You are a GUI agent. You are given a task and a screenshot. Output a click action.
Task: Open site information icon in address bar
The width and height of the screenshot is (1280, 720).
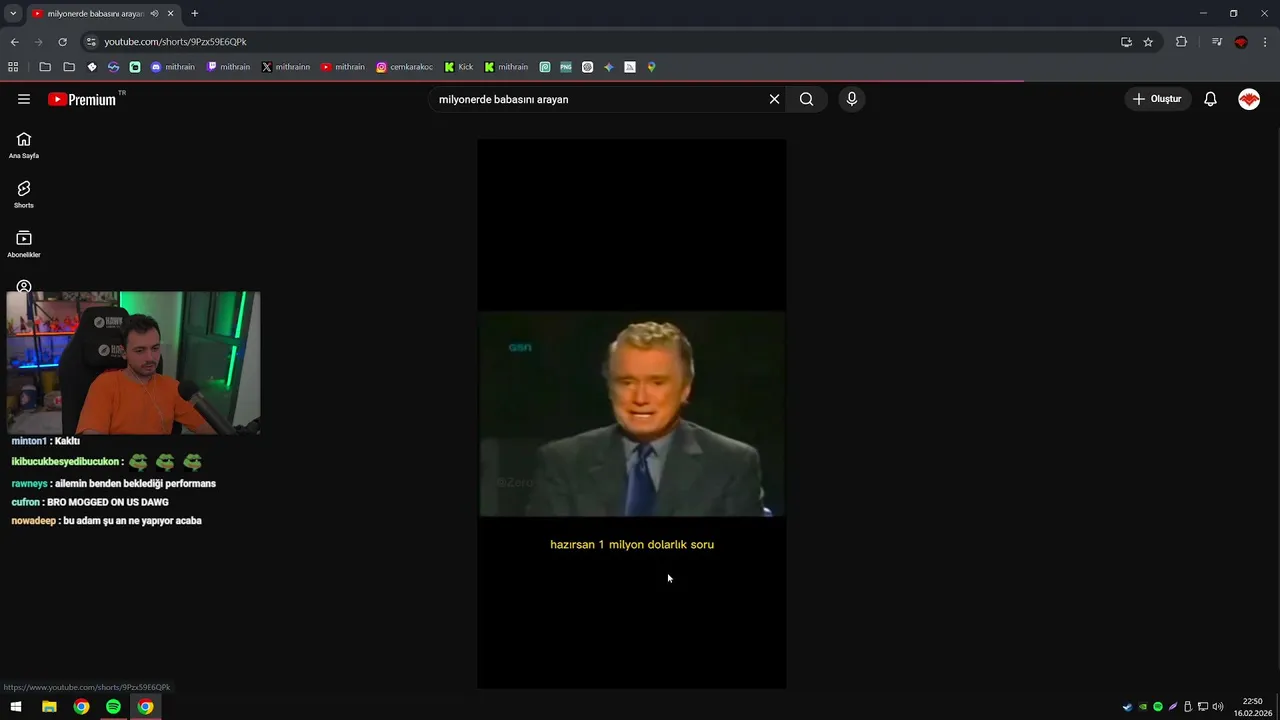[91, 42]
